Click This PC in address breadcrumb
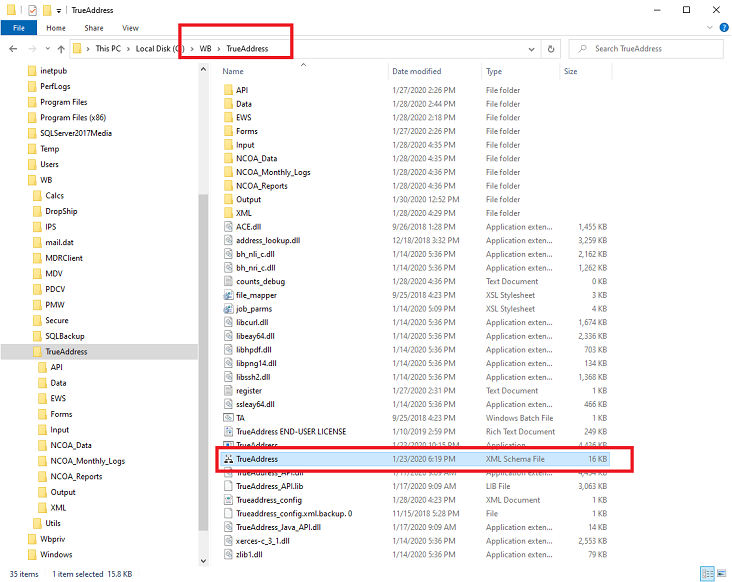The image size is (732, 582). pyautogui.click(x=108, y=49)
